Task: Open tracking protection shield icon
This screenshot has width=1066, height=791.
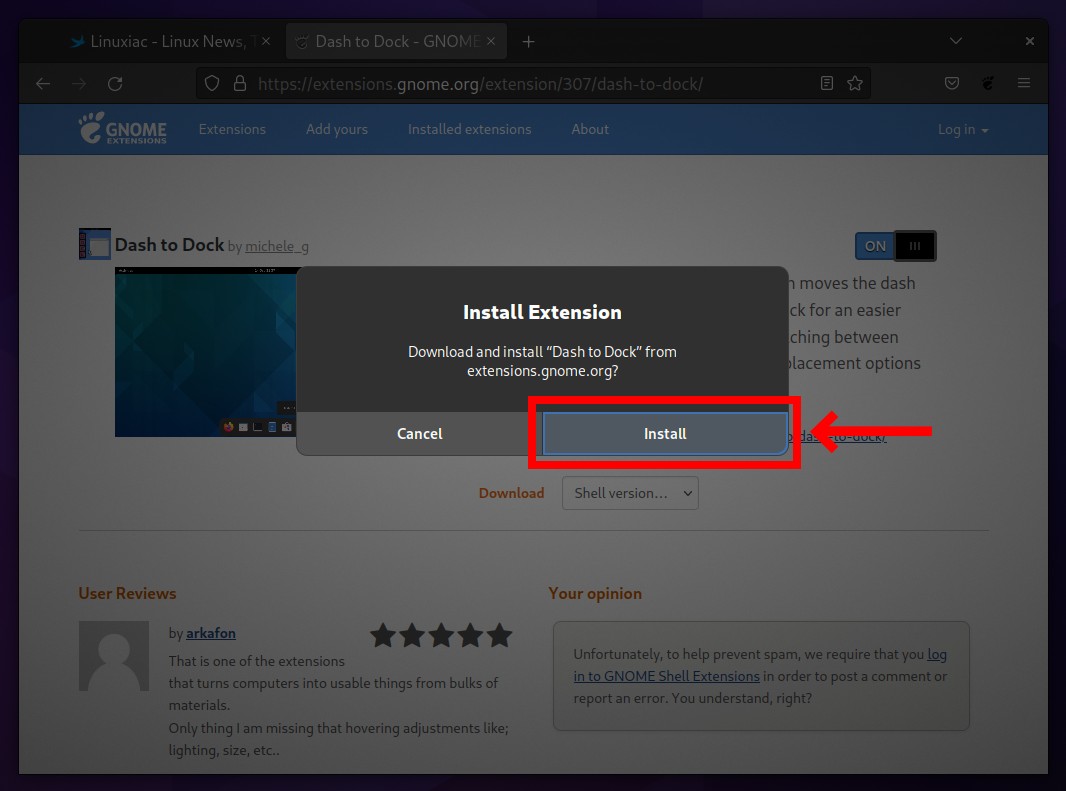Action: pyautogui.click(x=212, y=84)
